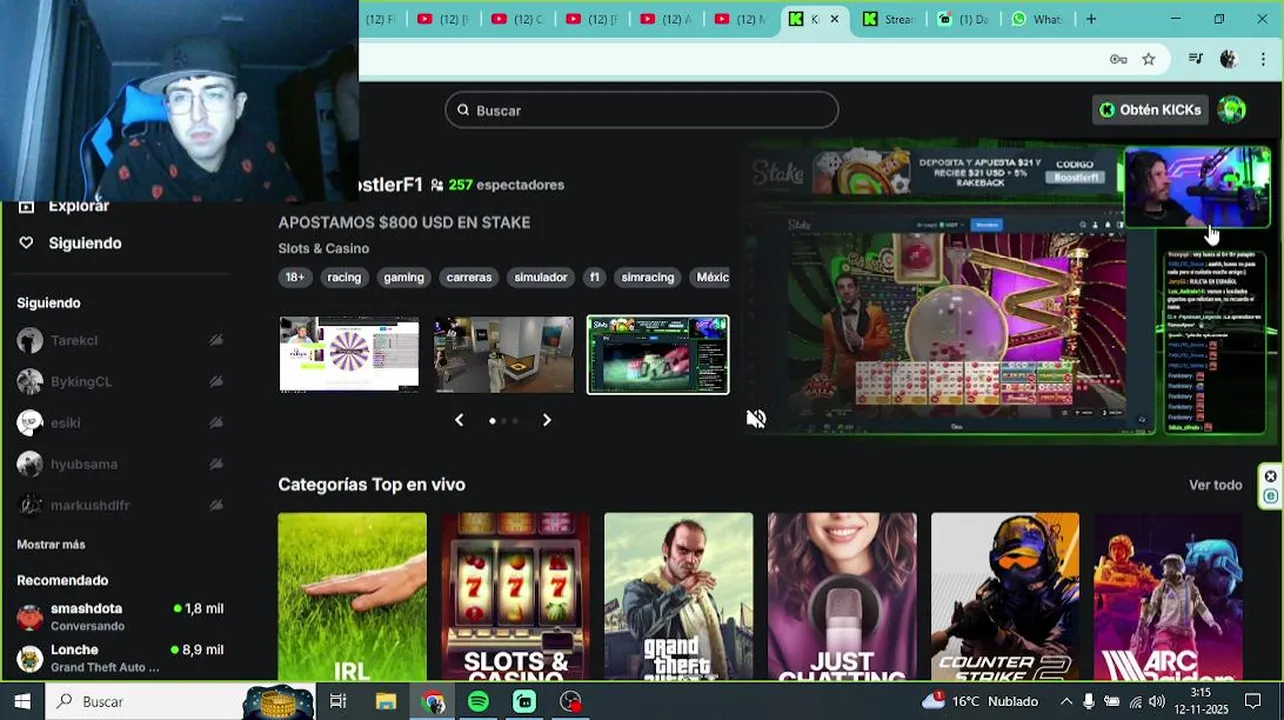Switch to the second Kick Stream tab
Screen dimensions: 1284x720
click(x=888, y=19)
